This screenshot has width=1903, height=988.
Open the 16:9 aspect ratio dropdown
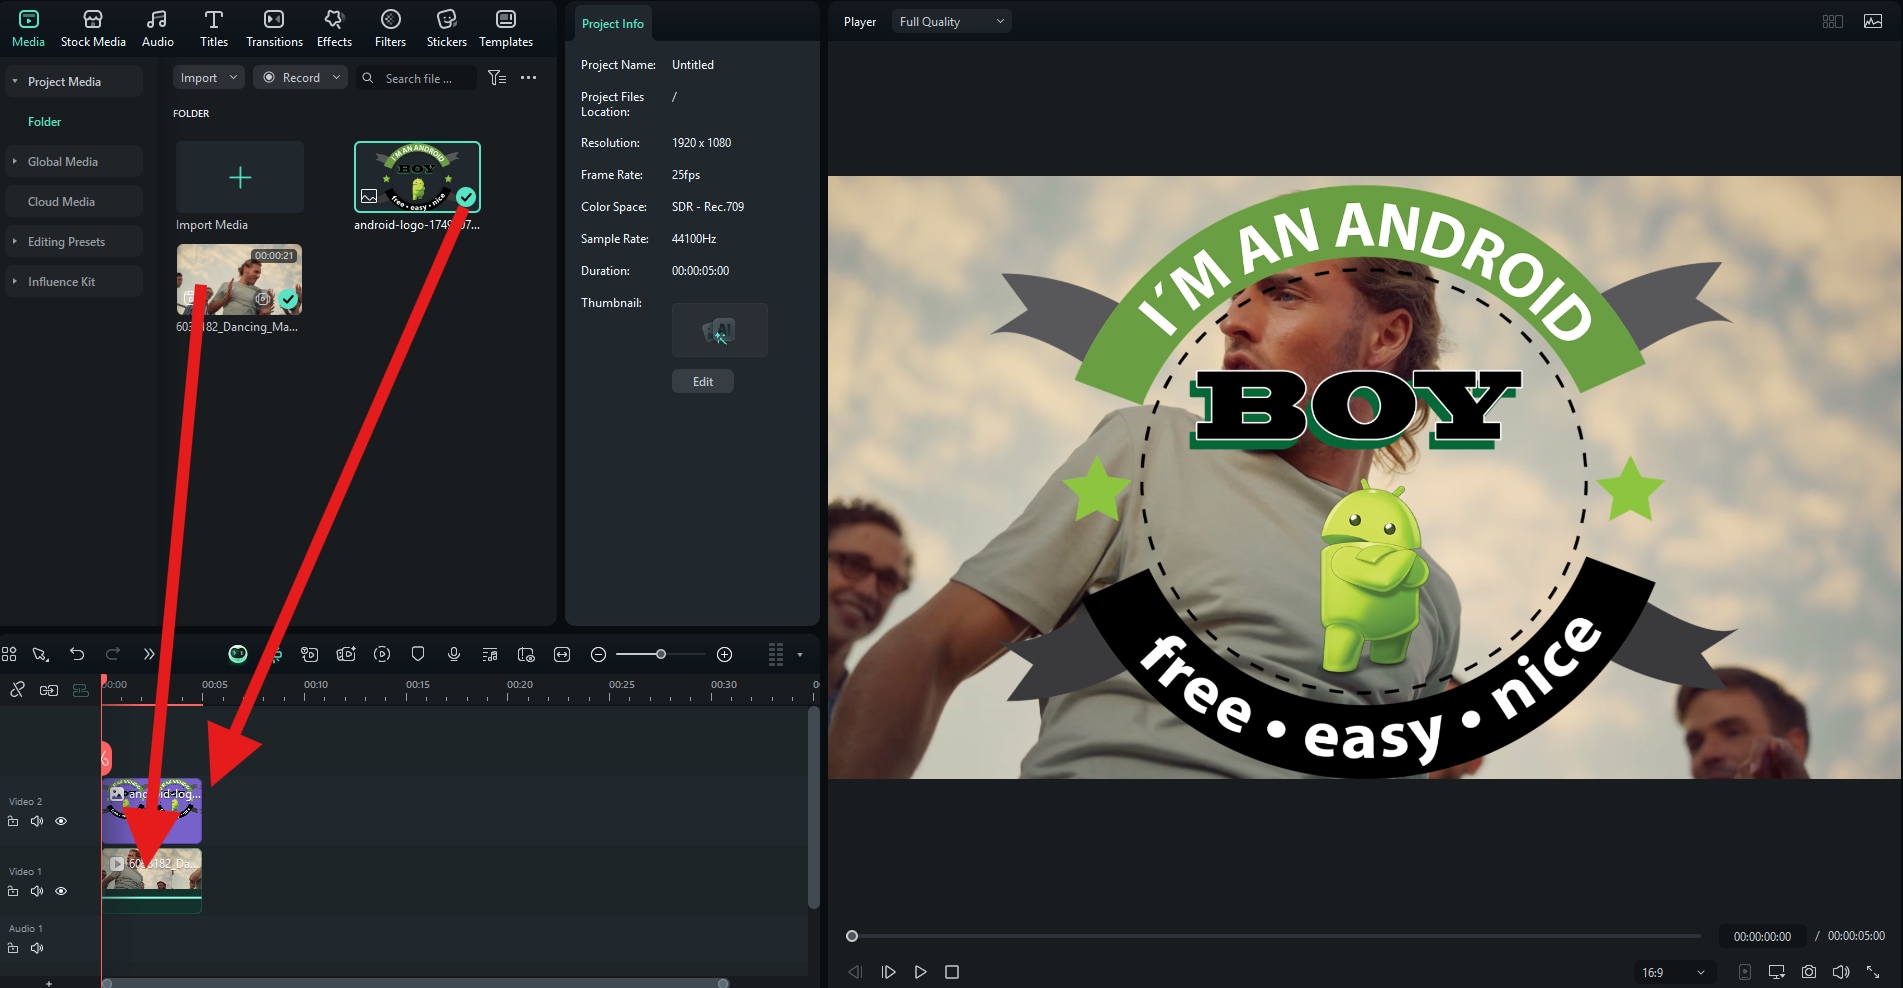click(x=1674, y=972)
